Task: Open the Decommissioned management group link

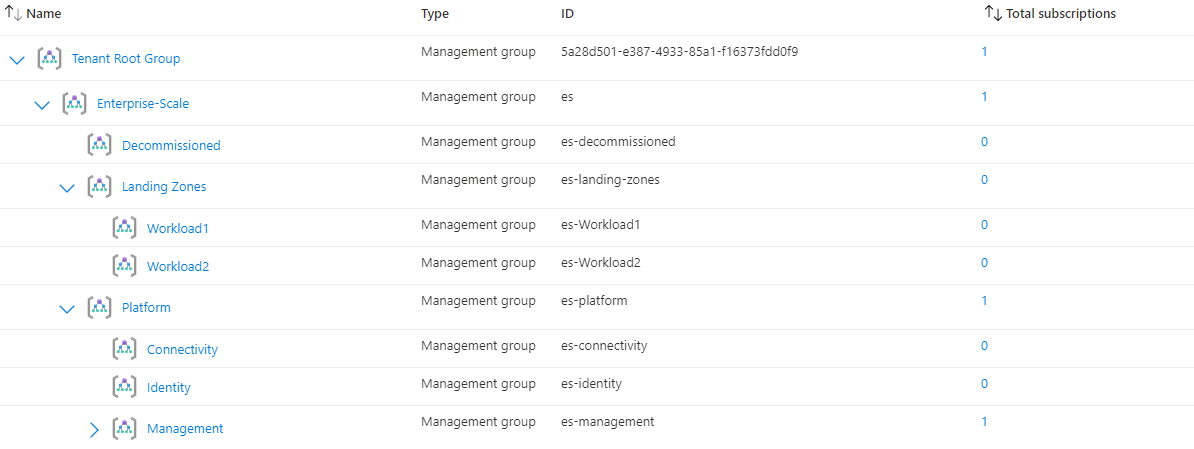Action: pos(171,146)
